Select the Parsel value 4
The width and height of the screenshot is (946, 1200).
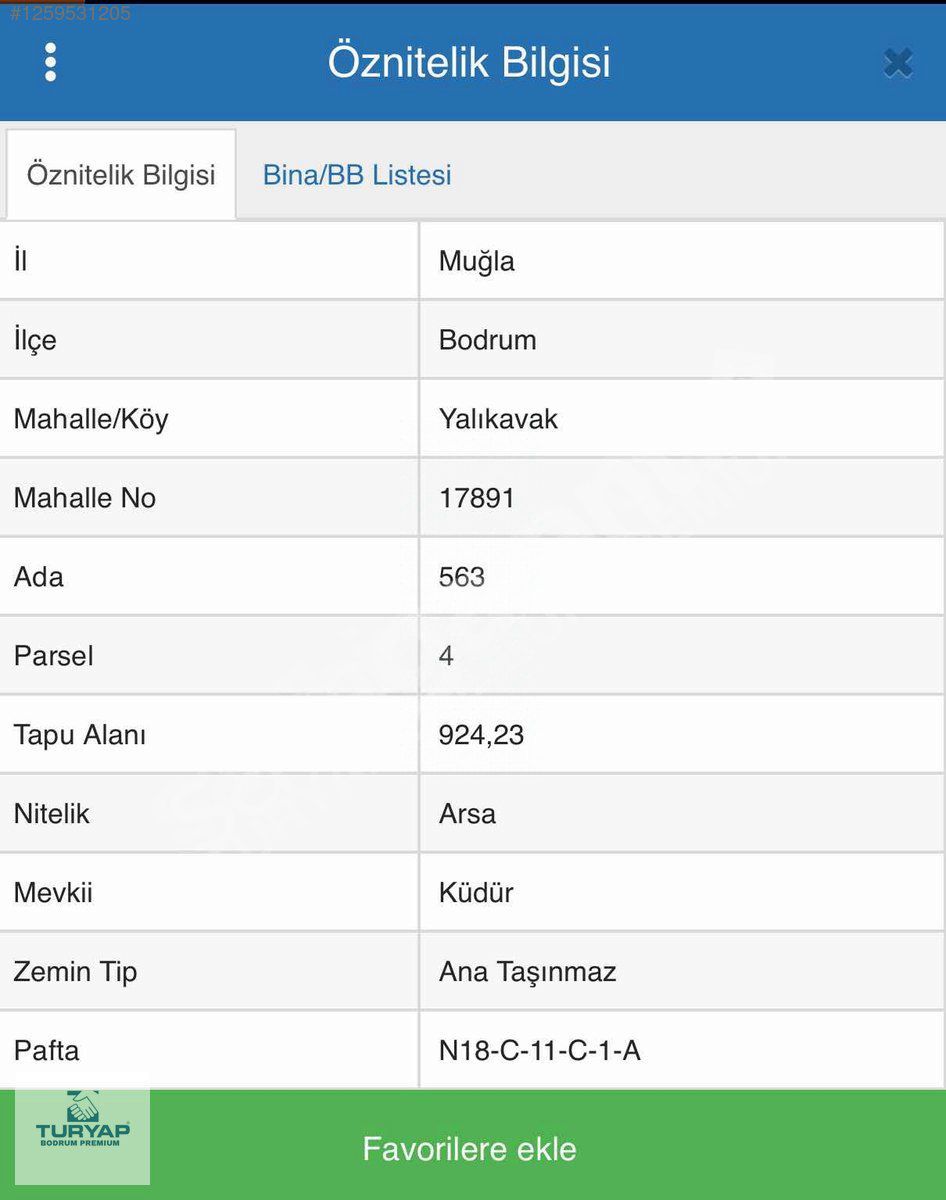point(446,656)
